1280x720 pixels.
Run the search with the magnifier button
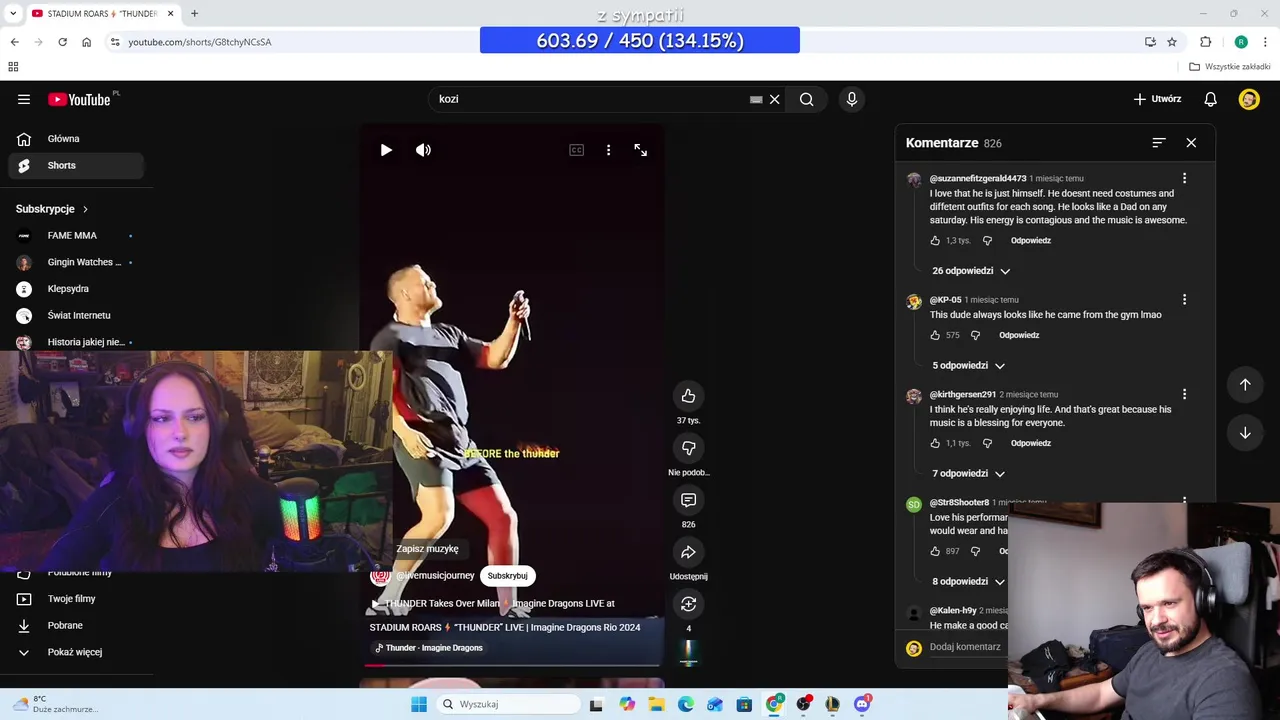(x=806, y=99)
